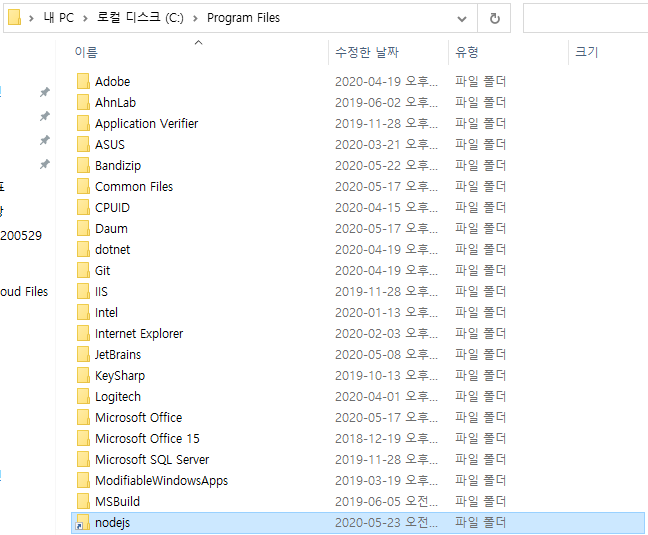Screen dimensions: 648x535
Task: Select the 200529 item in navigation pane
Action: coord(21,236)
